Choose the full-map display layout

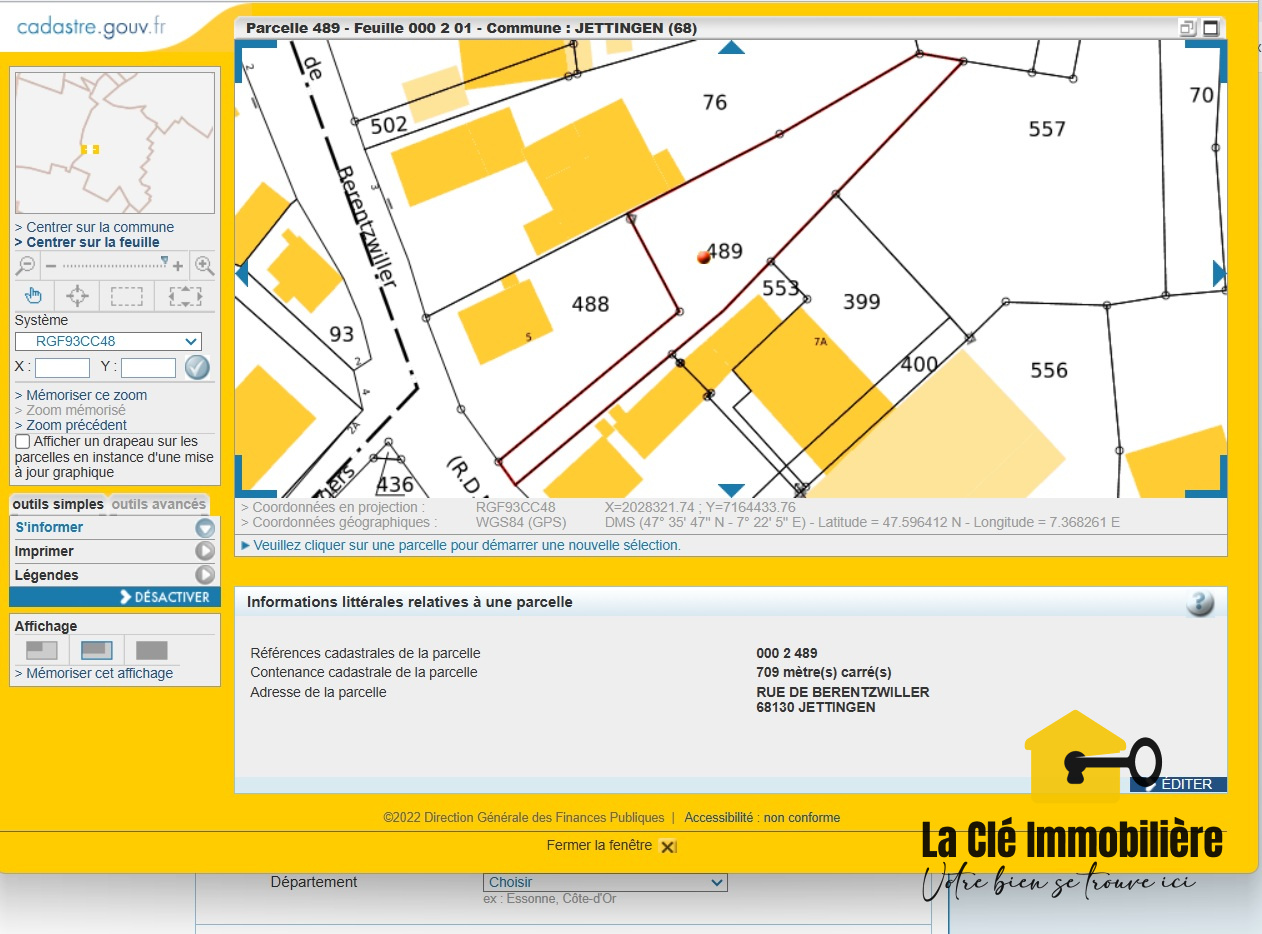pyautogui.click(x=151, y=650)
